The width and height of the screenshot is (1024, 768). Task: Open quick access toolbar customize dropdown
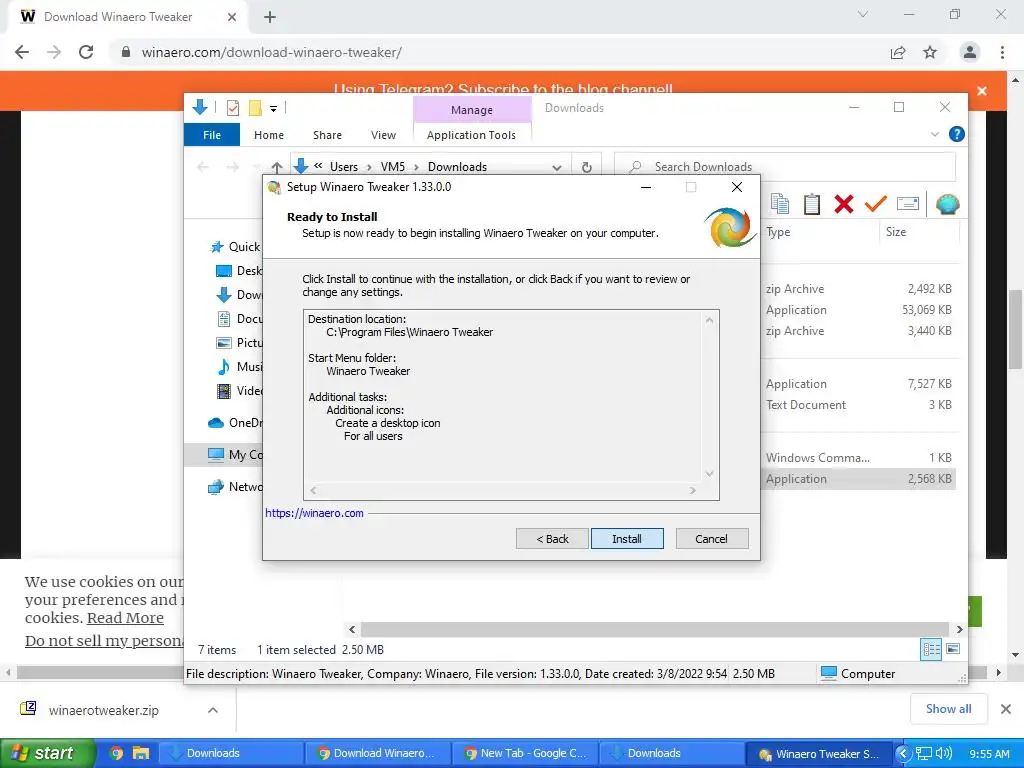pos(274,108)
